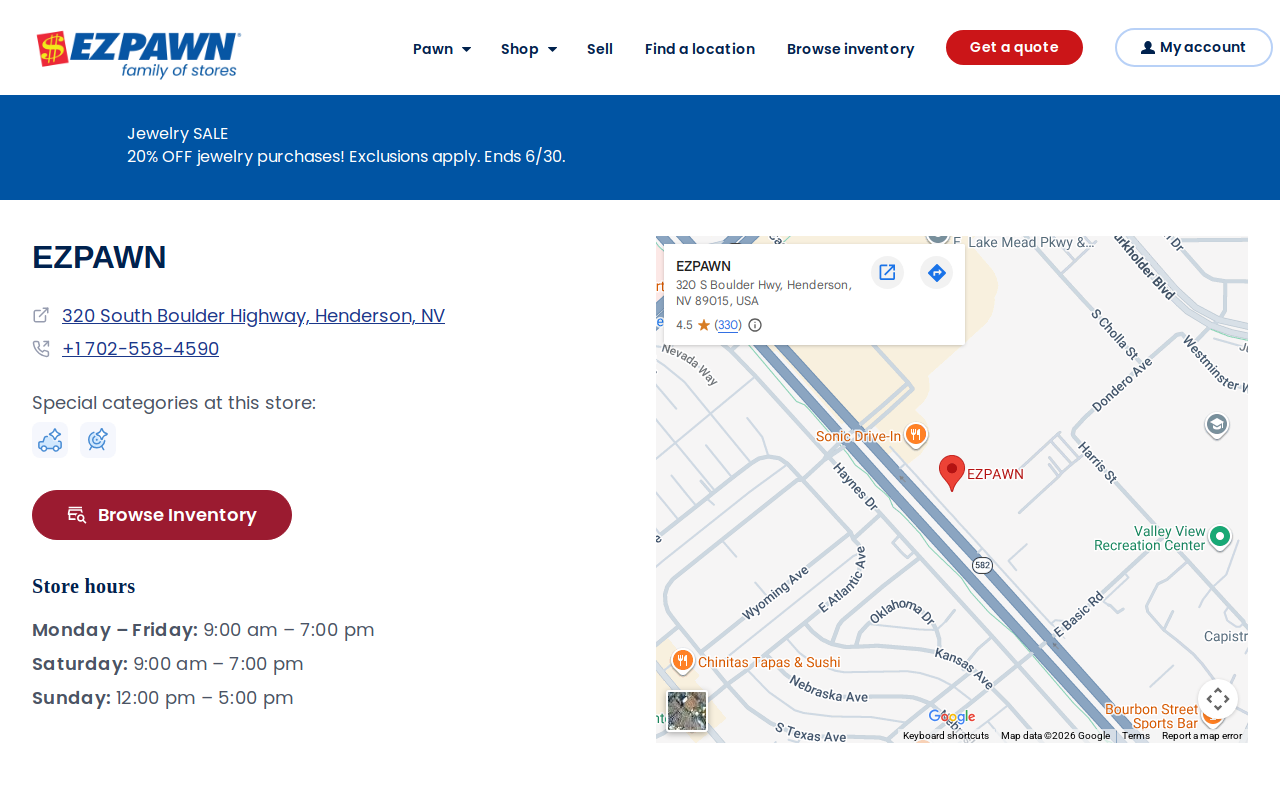Click the Jewelry SALE banner text
1280x800 pixels.
pos(178,133)
